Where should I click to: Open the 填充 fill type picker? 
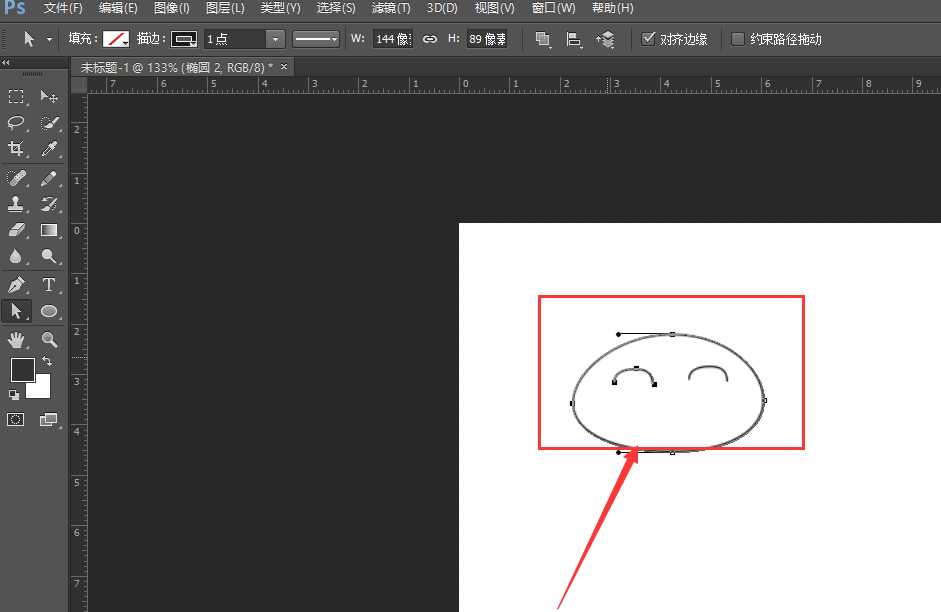click(x=116, y=39)
